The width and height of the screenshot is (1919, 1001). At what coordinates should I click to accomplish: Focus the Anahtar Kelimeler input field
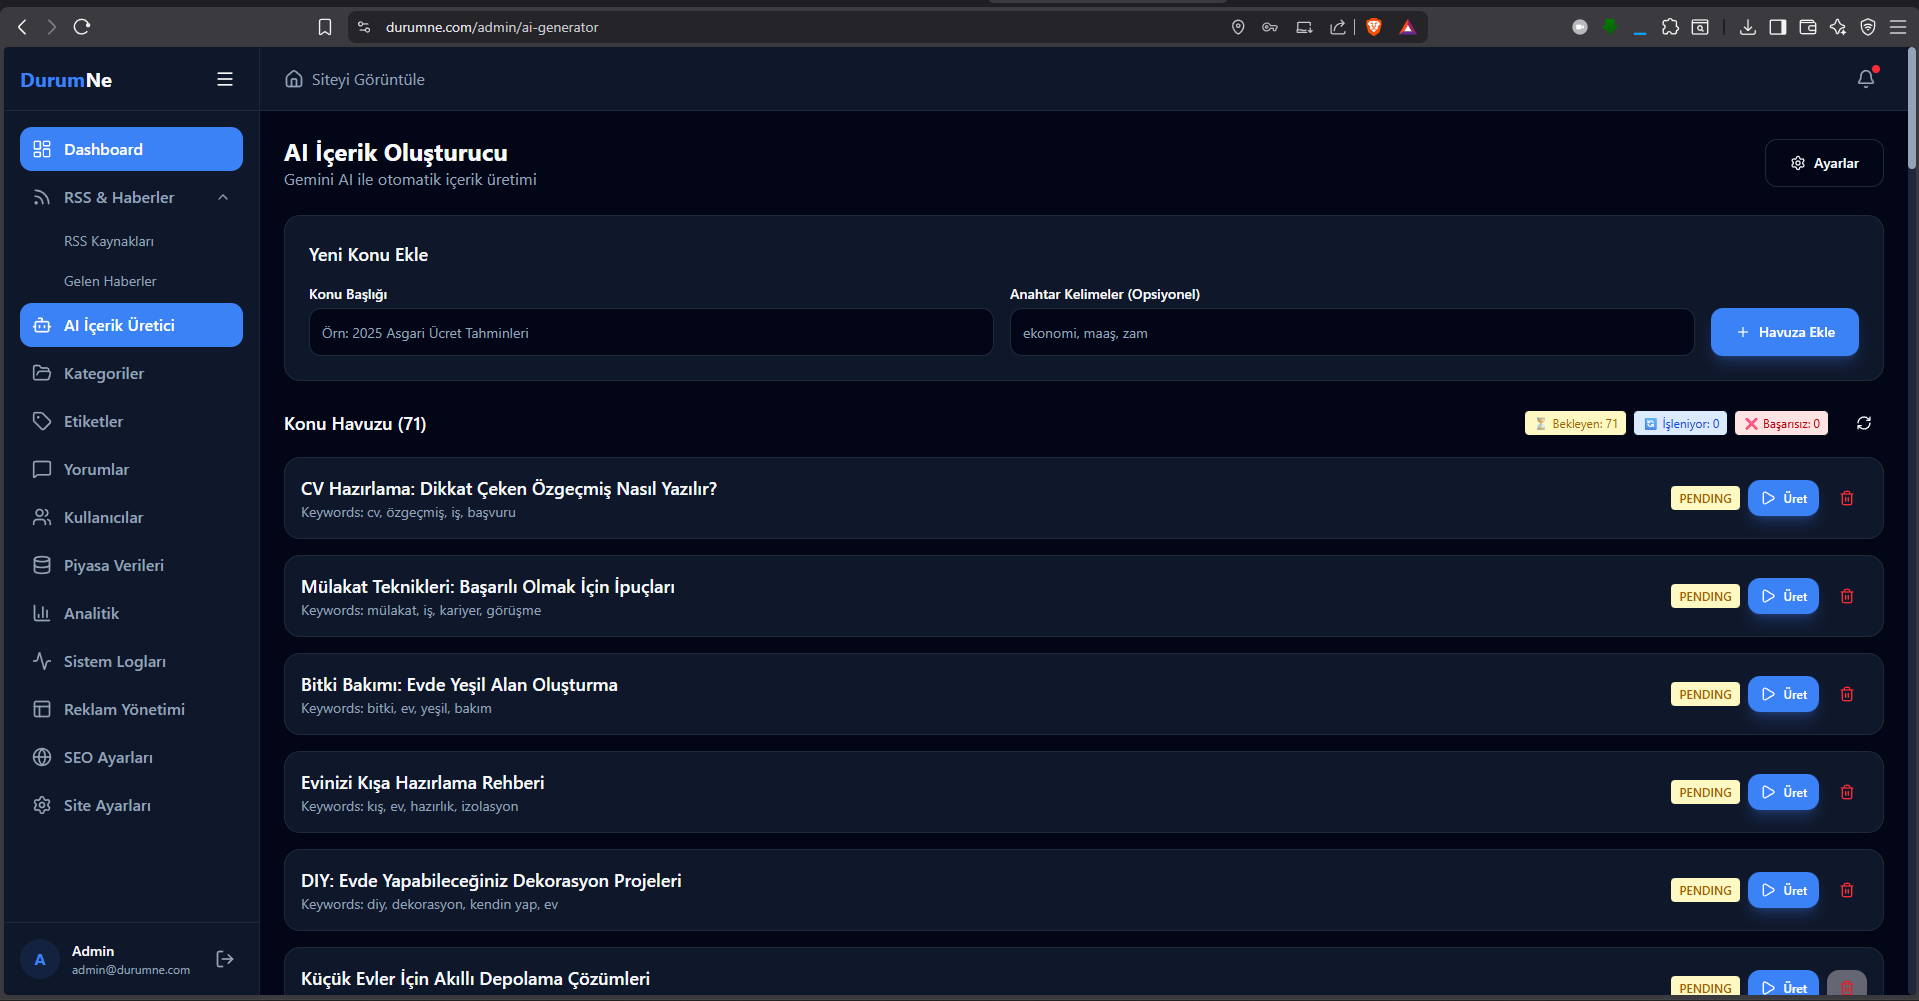click(x=1352, y=332)
